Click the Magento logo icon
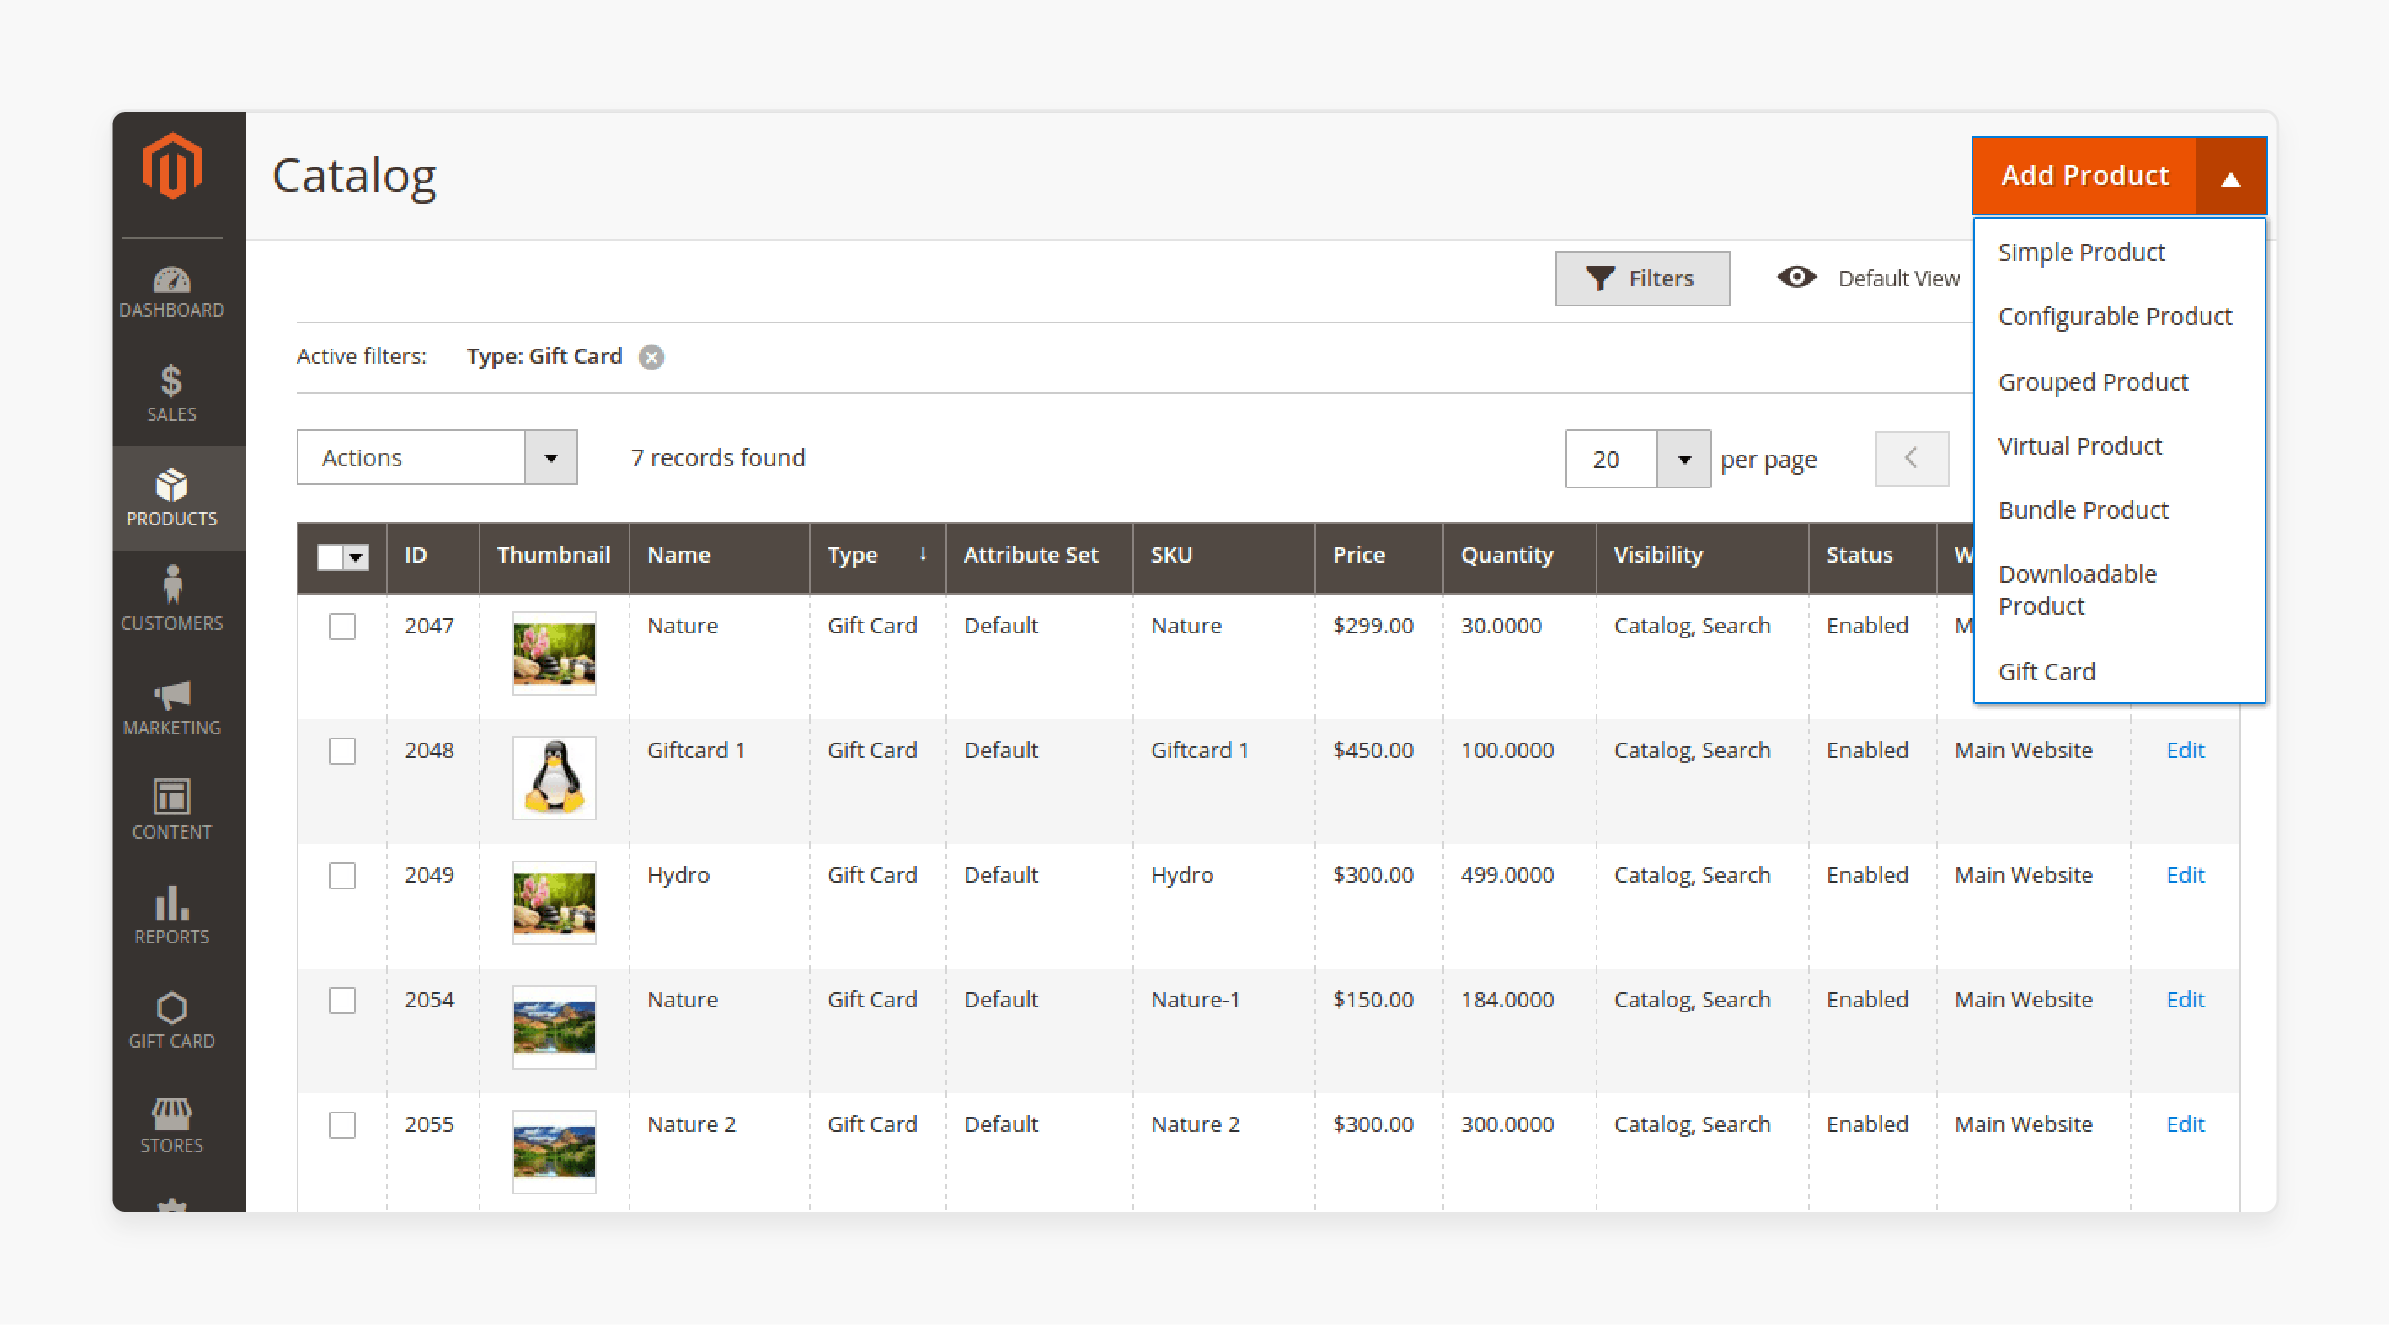This screenshot has height=1325, width=2389. tap(172, 166)
